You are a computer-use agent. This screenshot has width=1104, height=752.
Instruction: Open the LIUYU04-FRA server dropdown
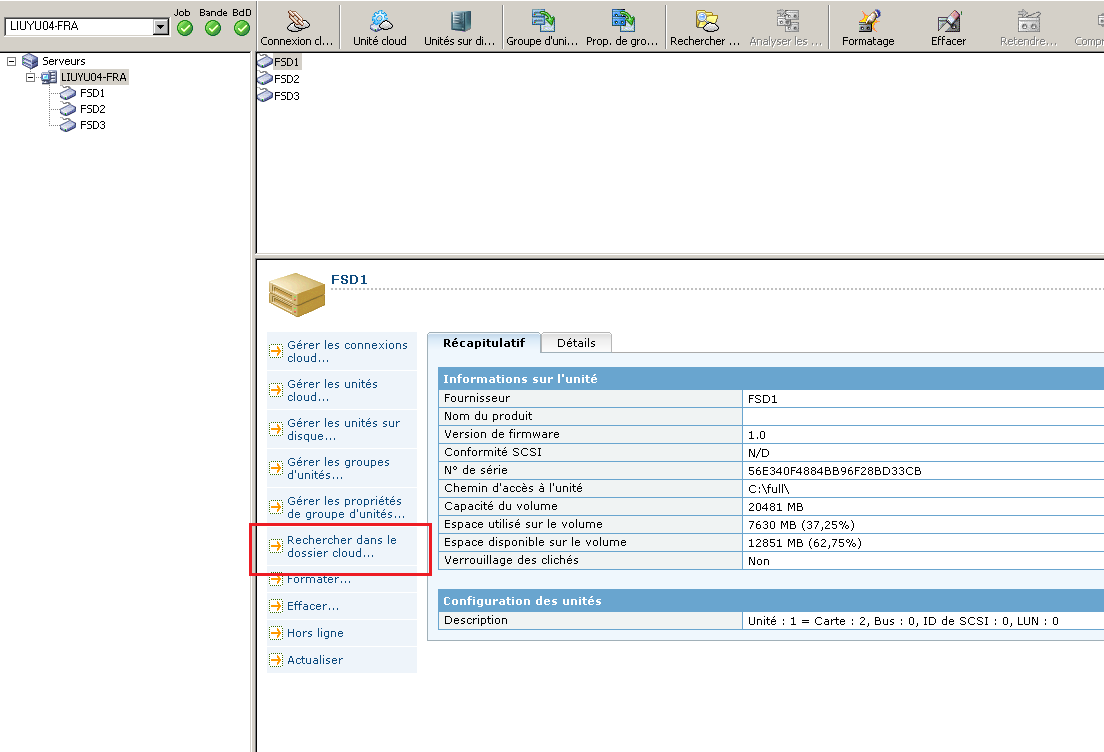tap(161, 27)
